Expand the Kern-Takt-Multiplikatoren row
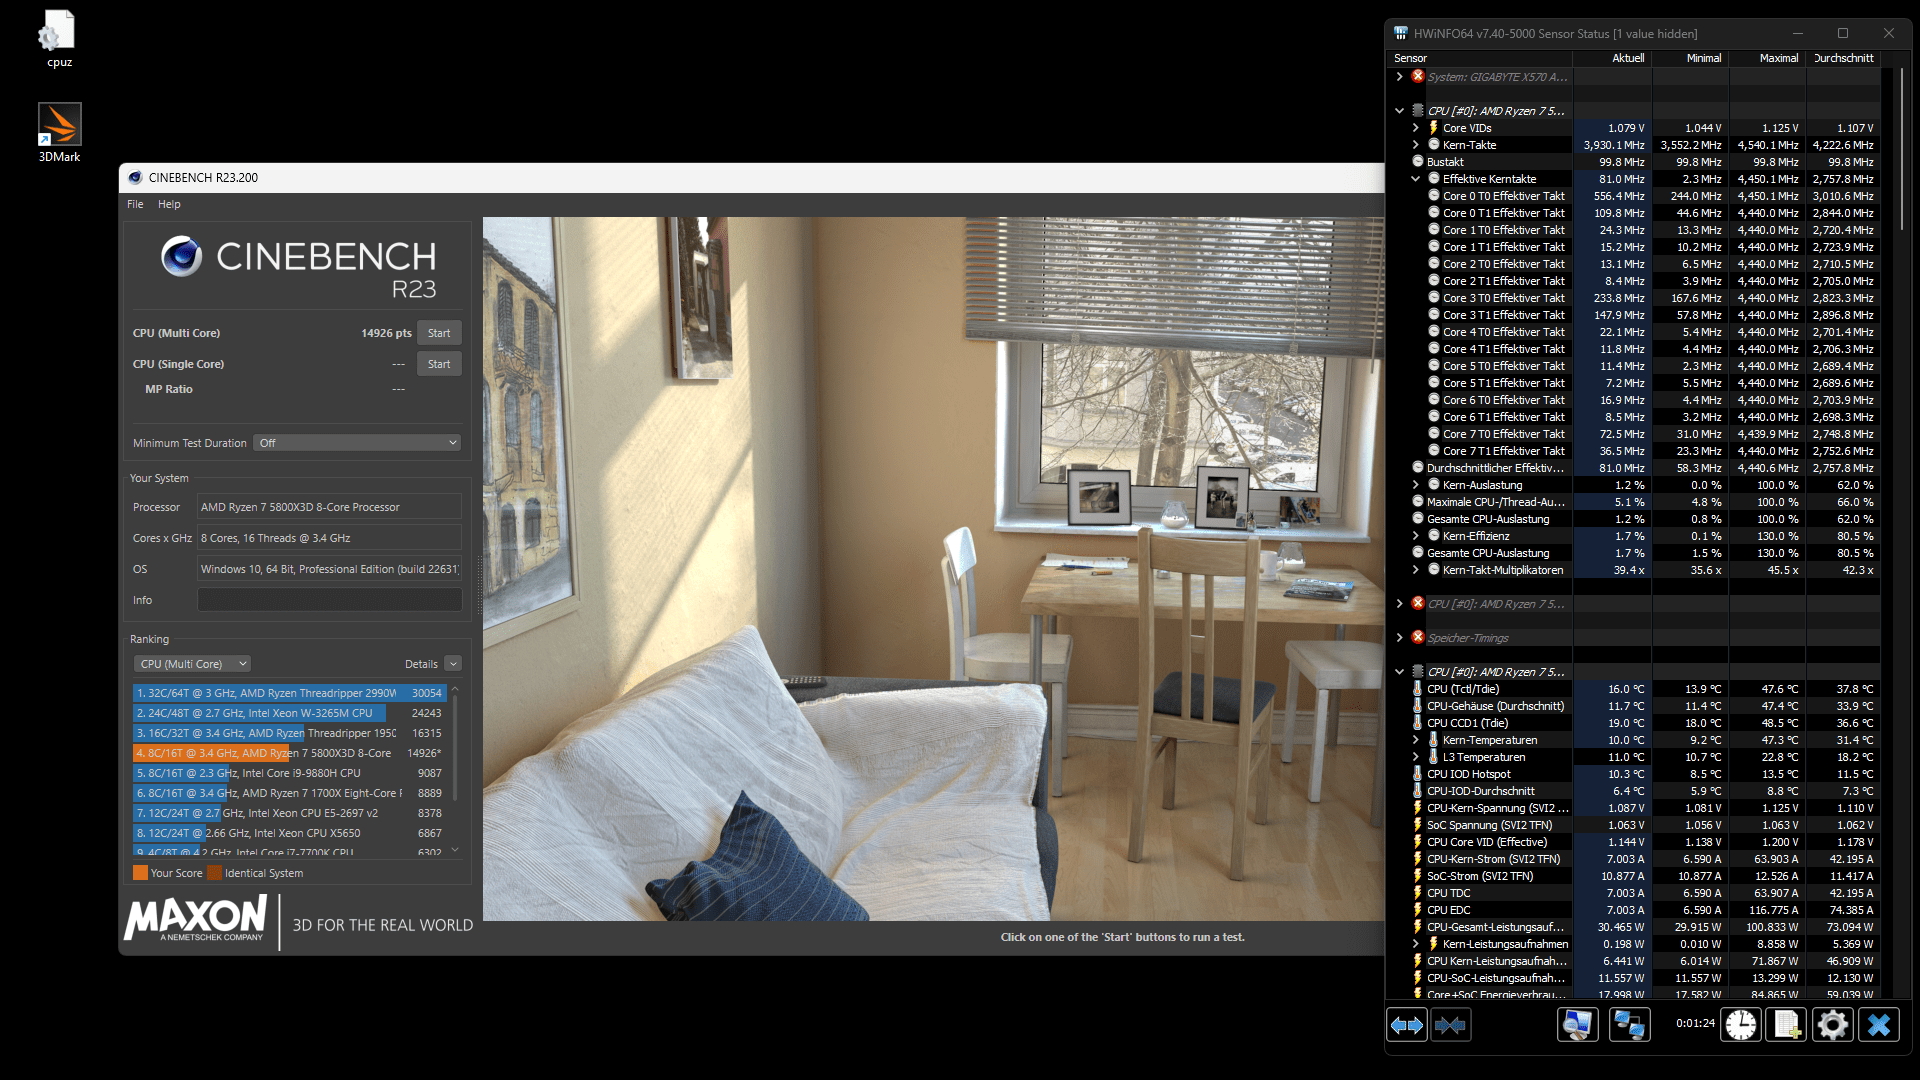Viewport: 1920px width, 1080px height. (x=1415, y=569)
